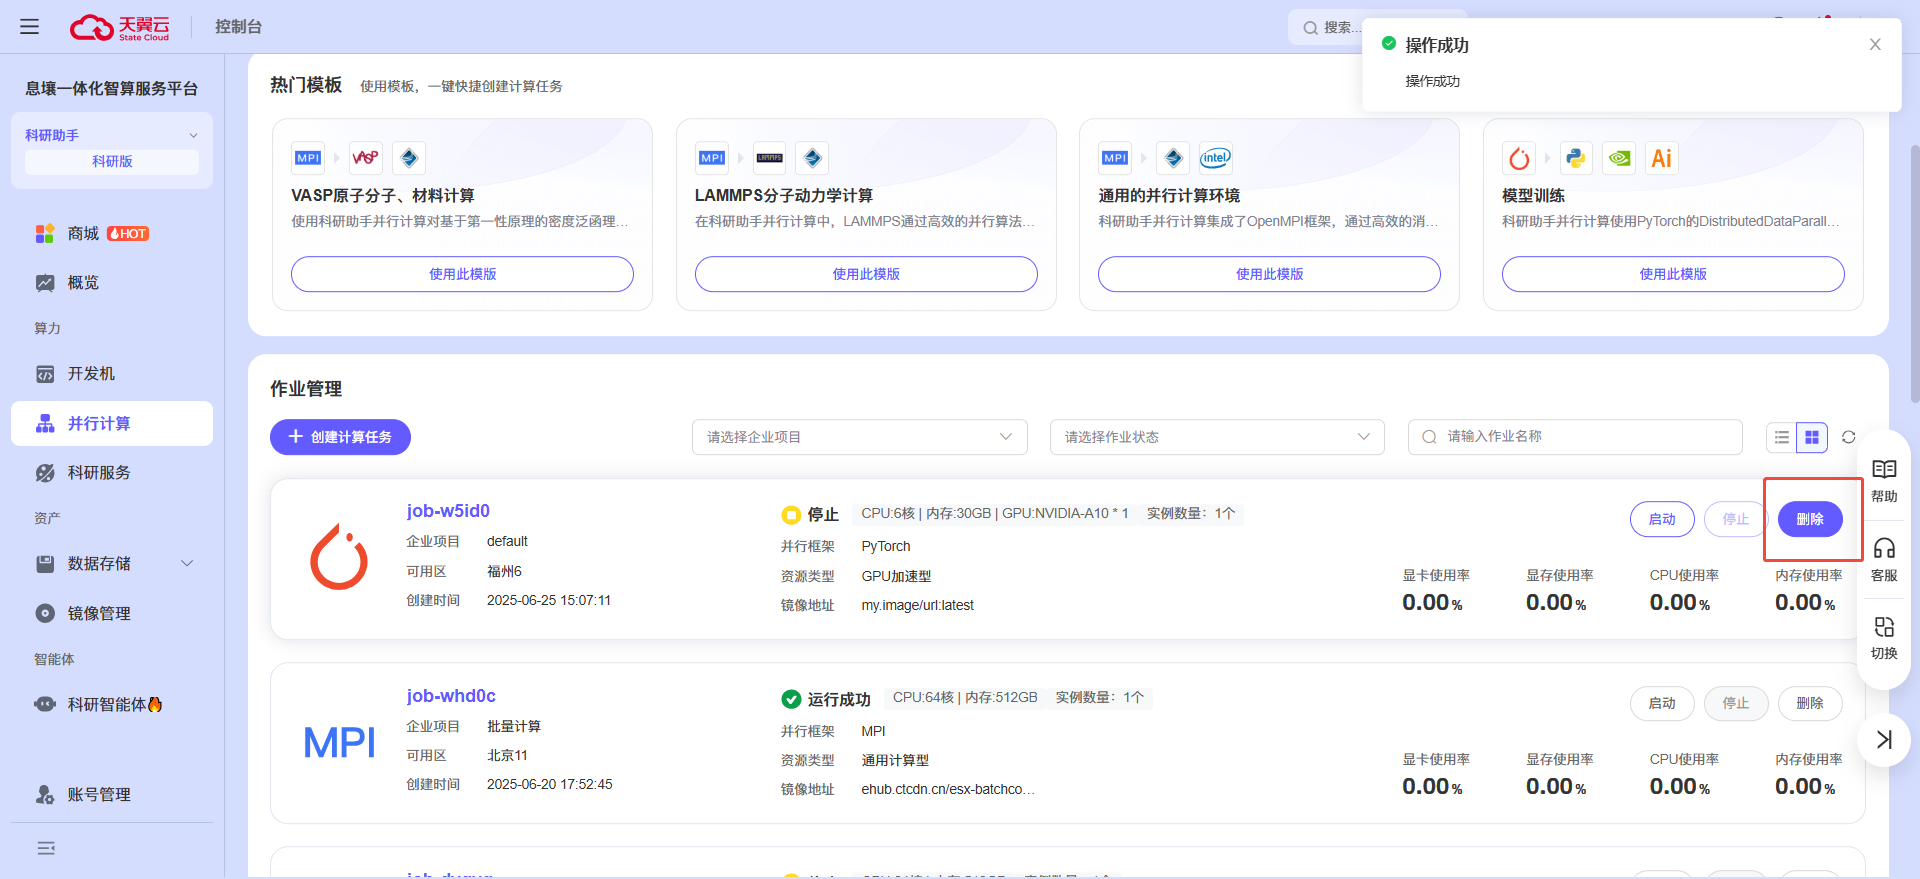The width and height of the screenshot is (1920, 879).
Task: Expand the 科研助手 selector
Action: (x=112, y=135)
